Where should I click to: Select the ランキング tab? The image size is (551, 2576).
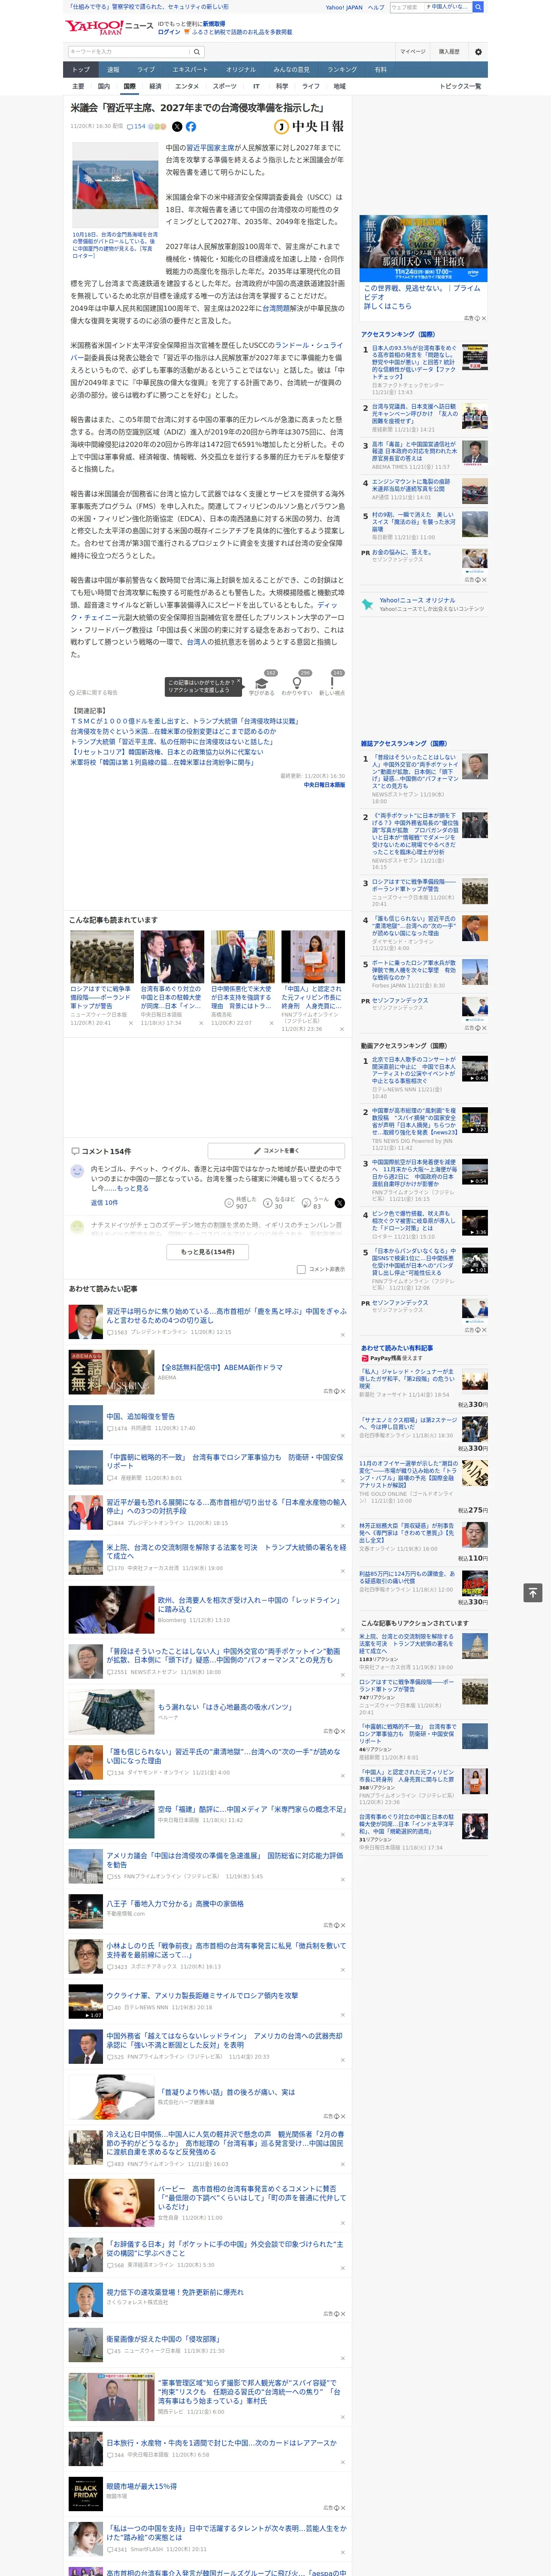(x=342, y=70)
